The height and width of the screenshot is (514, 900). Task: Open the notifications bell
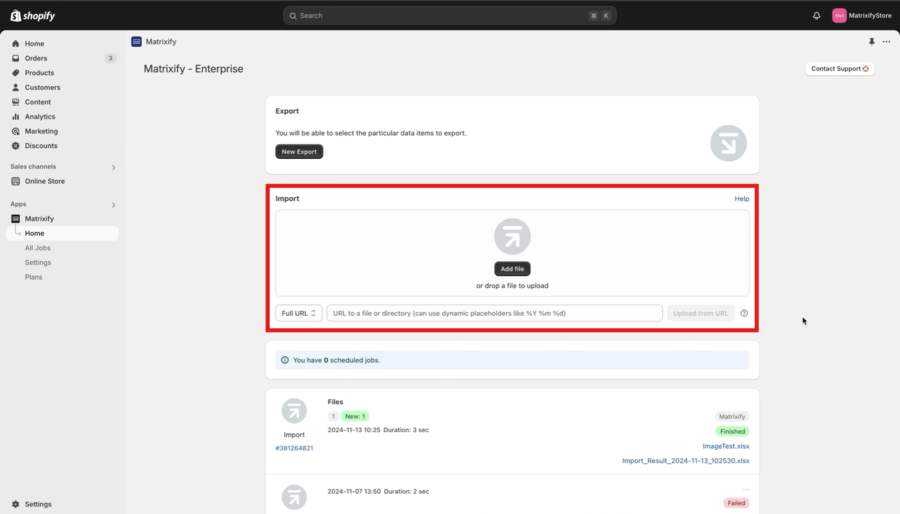click(x=816, y=15)
